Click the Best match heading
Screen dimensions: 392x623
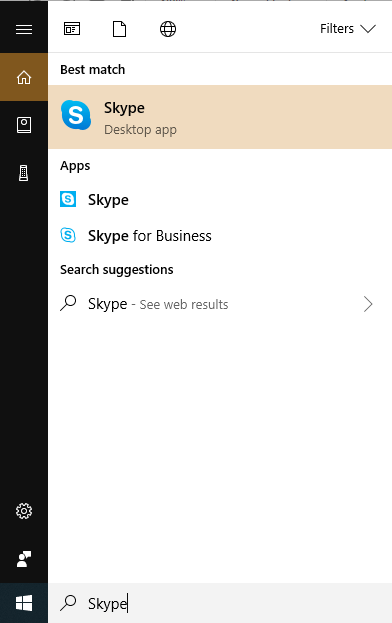[93, 70]
